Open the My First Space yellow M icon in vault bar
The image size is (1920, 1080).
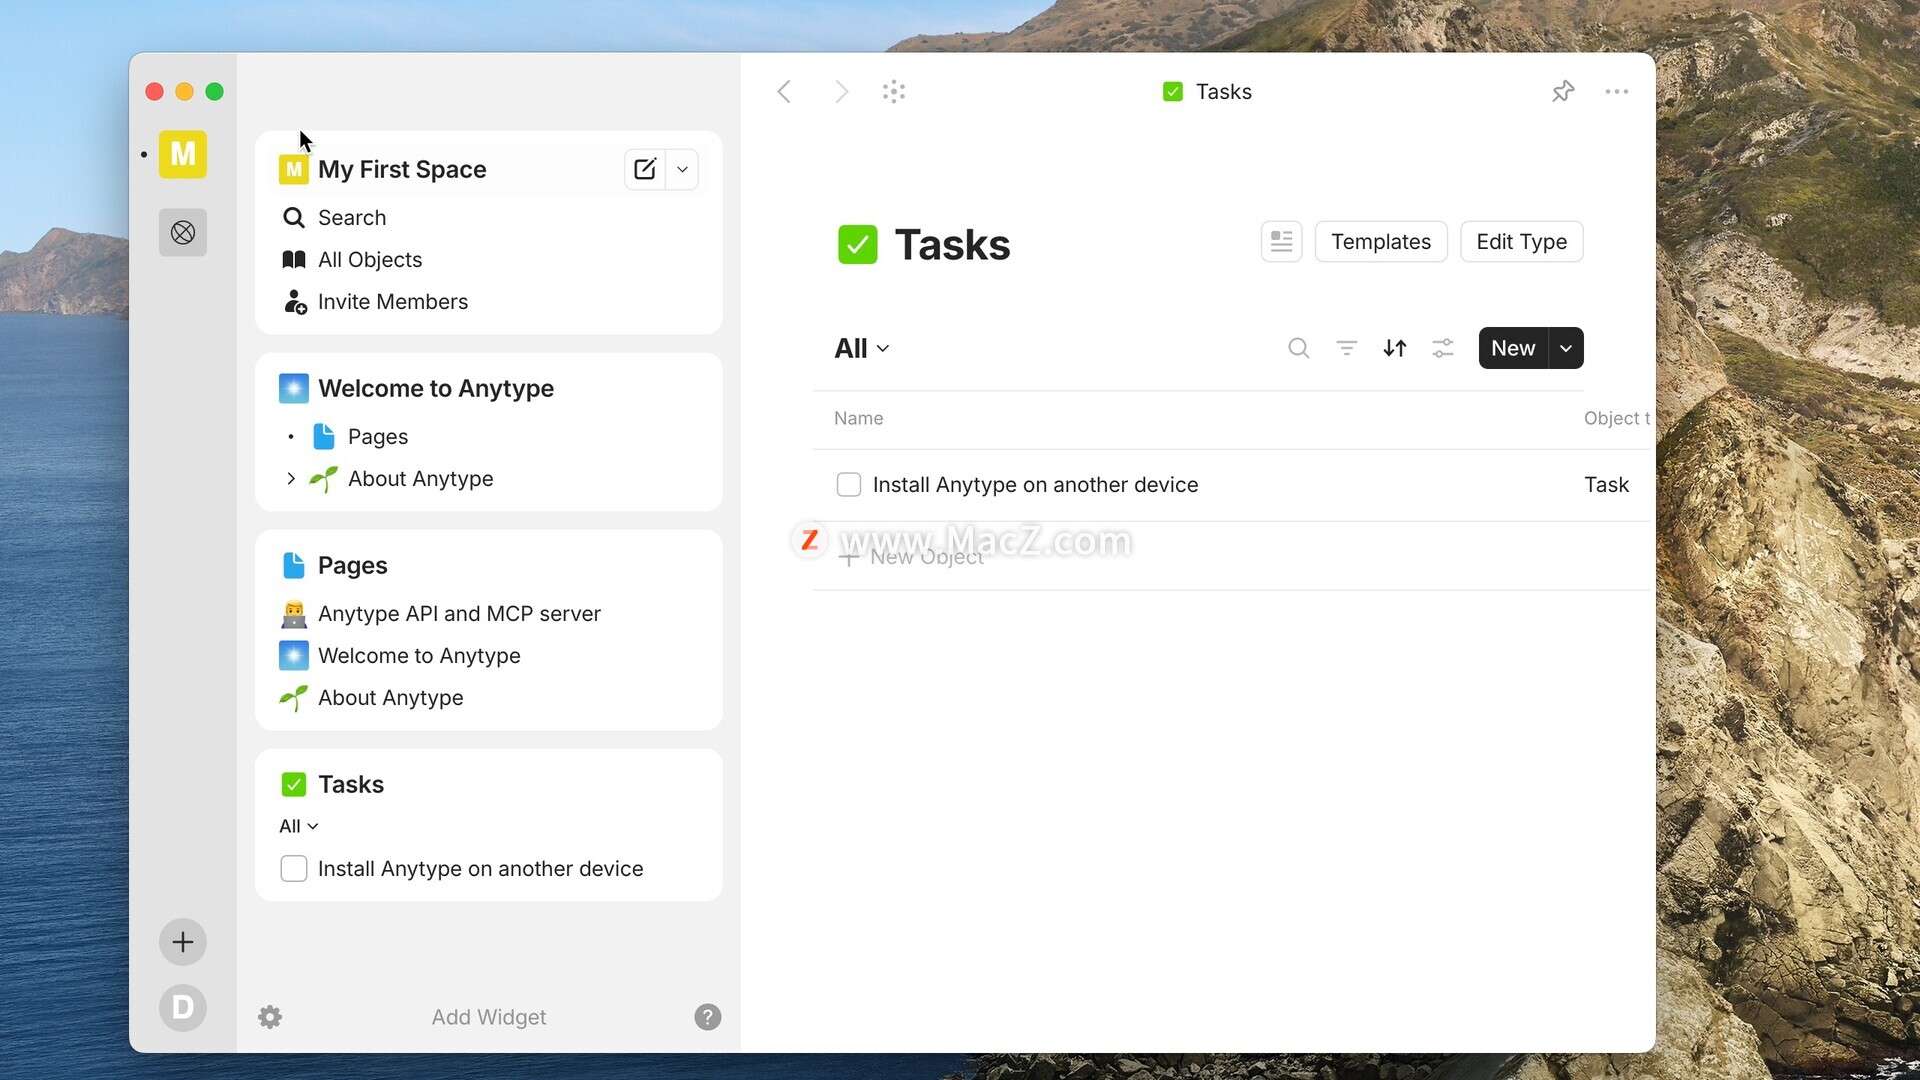coord(182,154)
